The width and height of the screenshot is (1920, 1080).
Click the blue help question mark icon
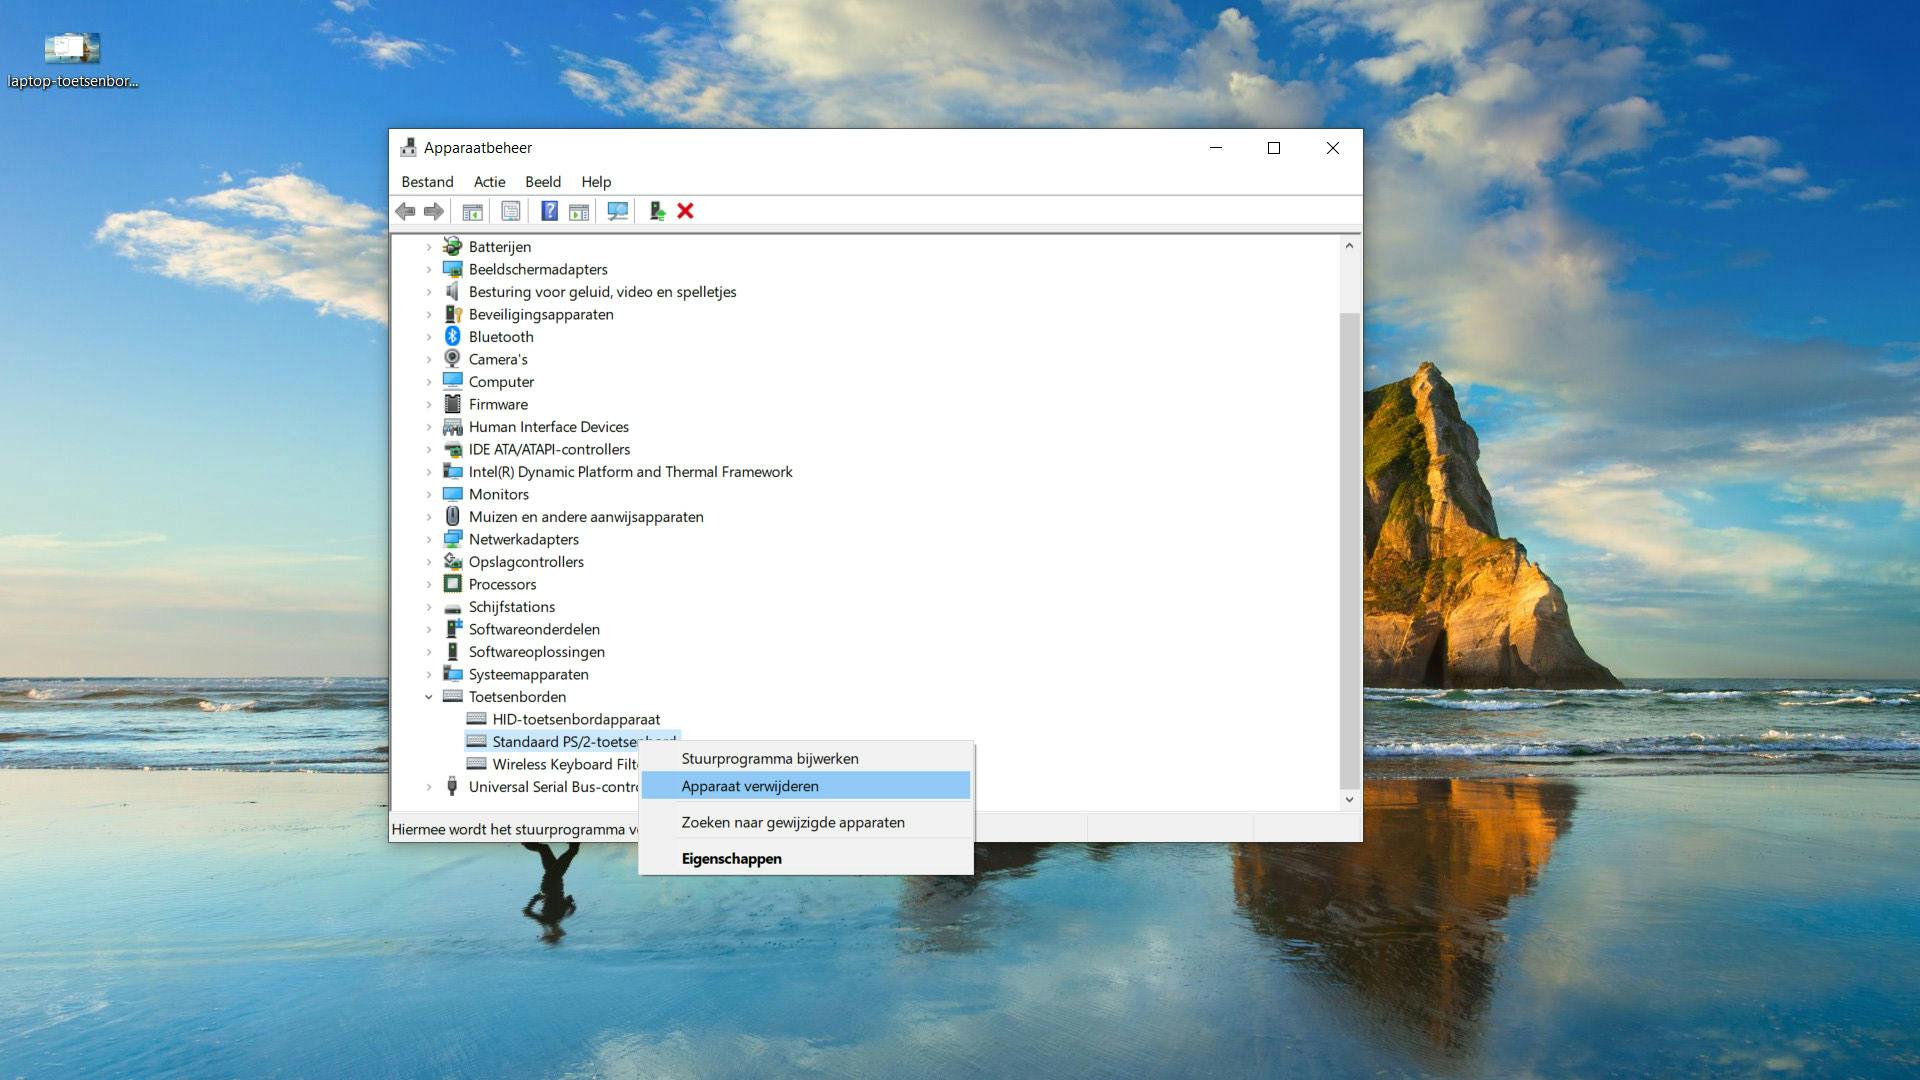[x=549, y=211]
